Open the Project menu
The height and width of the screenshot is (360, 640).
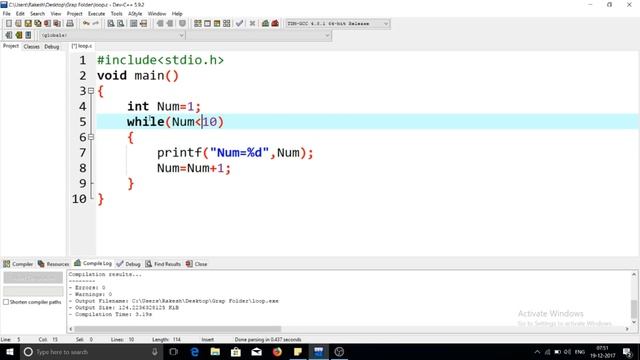point(74,13)
